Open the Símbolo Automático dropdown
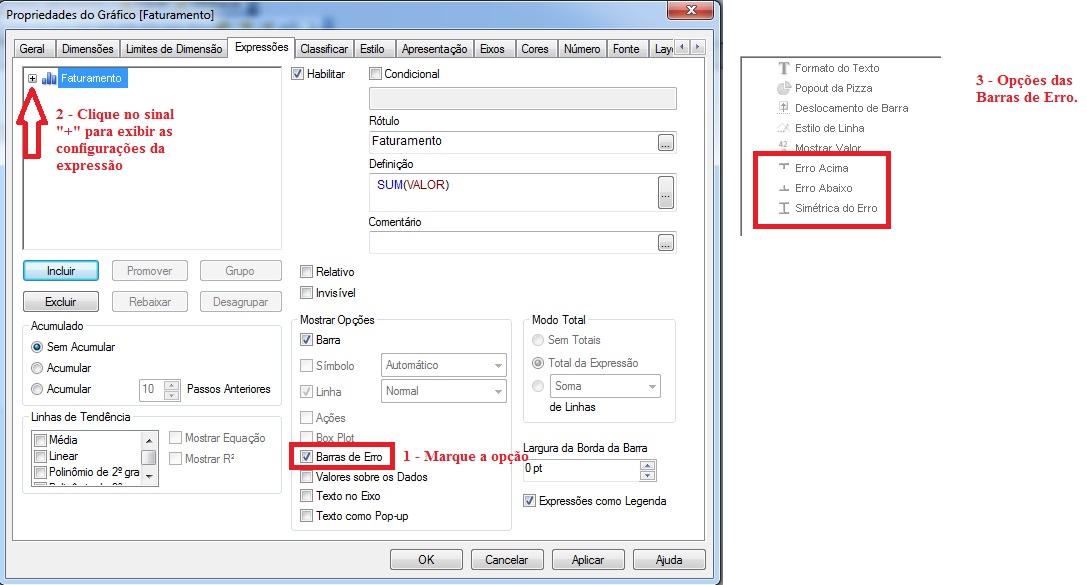Image resolution: width=1087 pixels, height=585 pixels. (444, 365)
